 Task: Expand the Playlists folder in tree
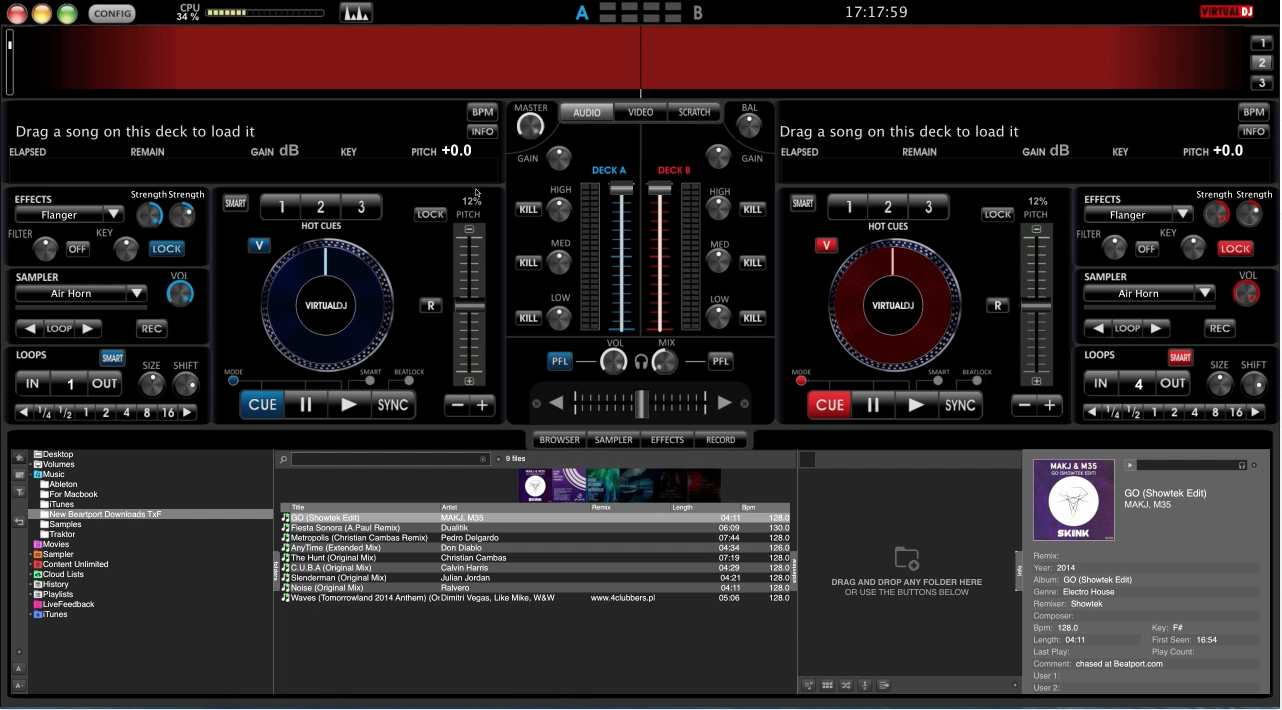(x=30, y=595)
